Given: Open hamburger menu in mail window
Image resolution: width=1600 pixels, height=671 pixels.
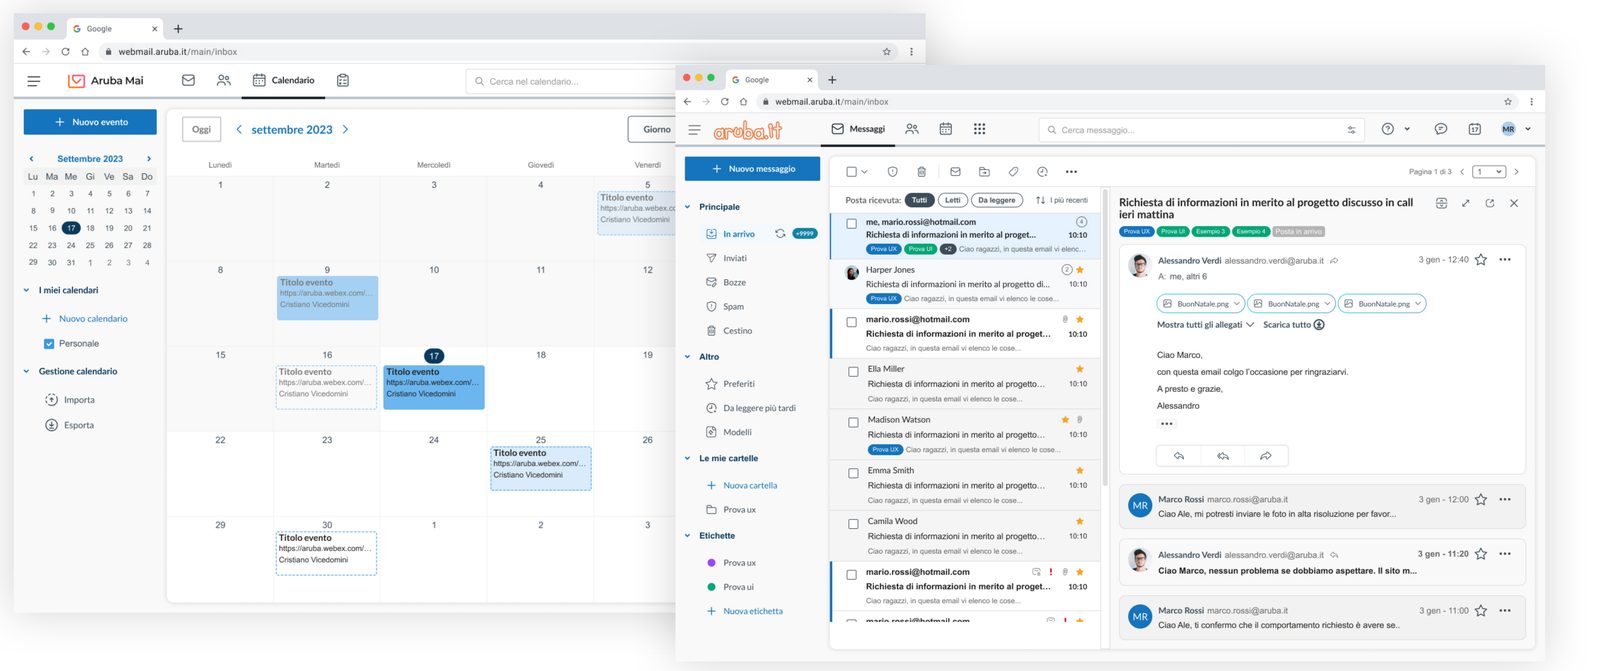Looking at the screenshot, I should (695, 130).
